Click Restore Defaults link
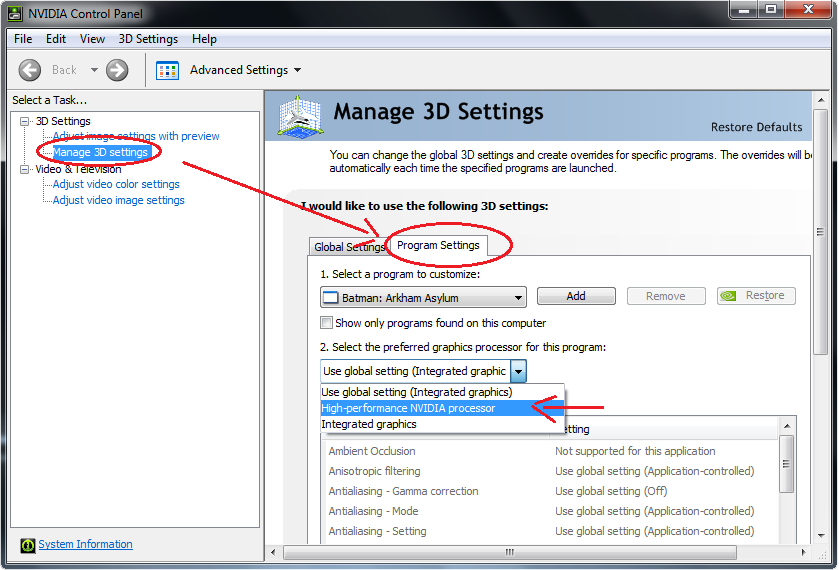839x570 pixels. [x=757, y=127]
